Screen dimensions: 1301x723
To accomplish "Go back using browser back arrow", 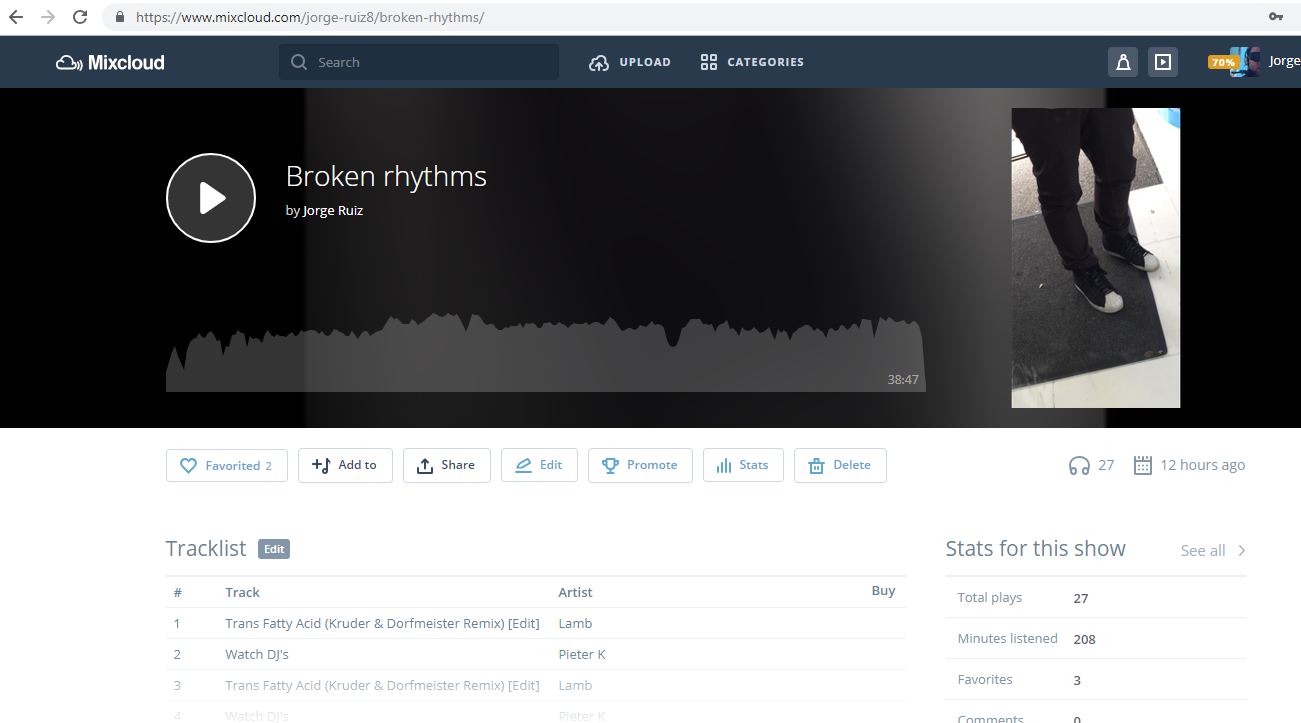I will pos(16,17).
